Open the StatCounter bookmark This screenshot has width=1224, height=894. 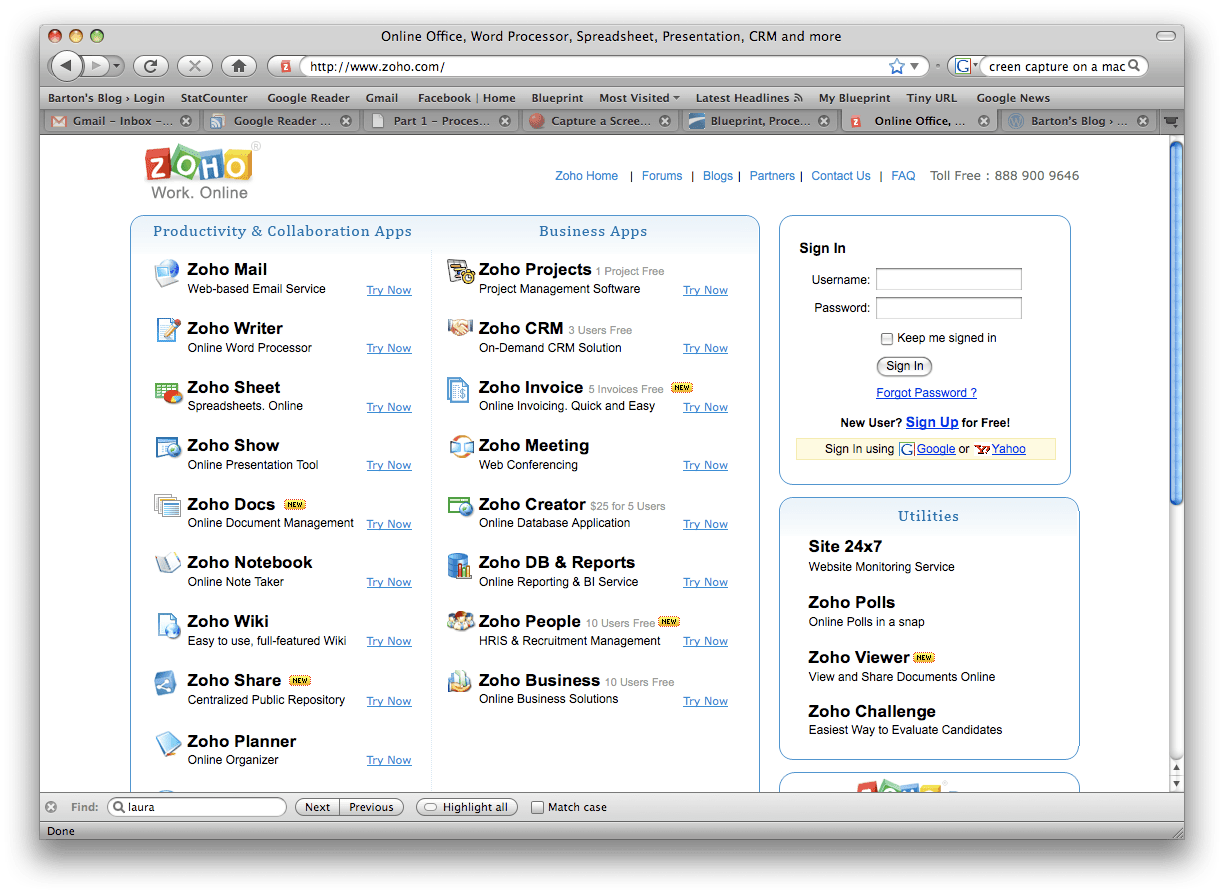[214, 98]
